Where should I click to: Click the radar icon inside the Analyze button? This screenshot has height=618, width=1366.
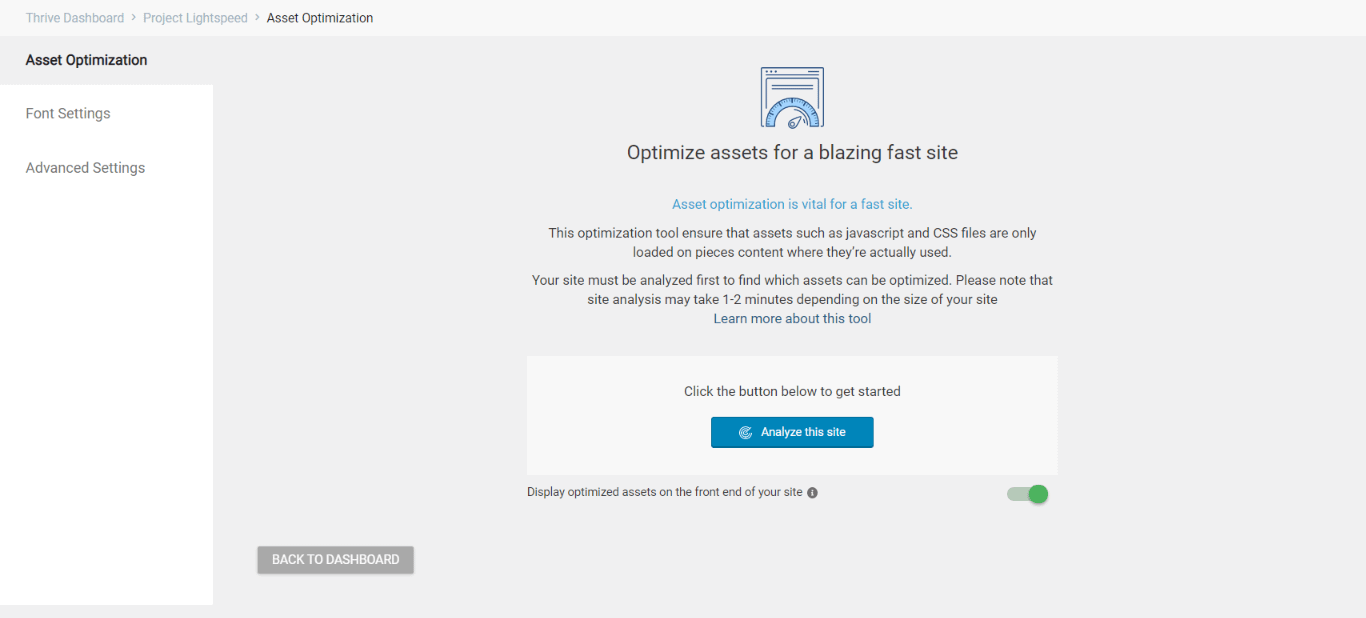pos(745,433)
